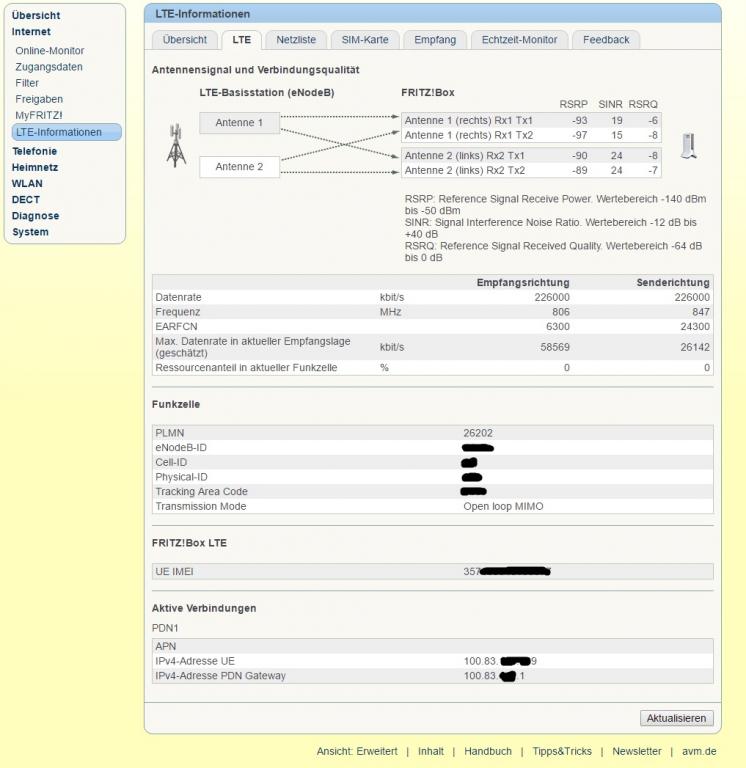Open the Handbuch footer link

coord(488,751)
